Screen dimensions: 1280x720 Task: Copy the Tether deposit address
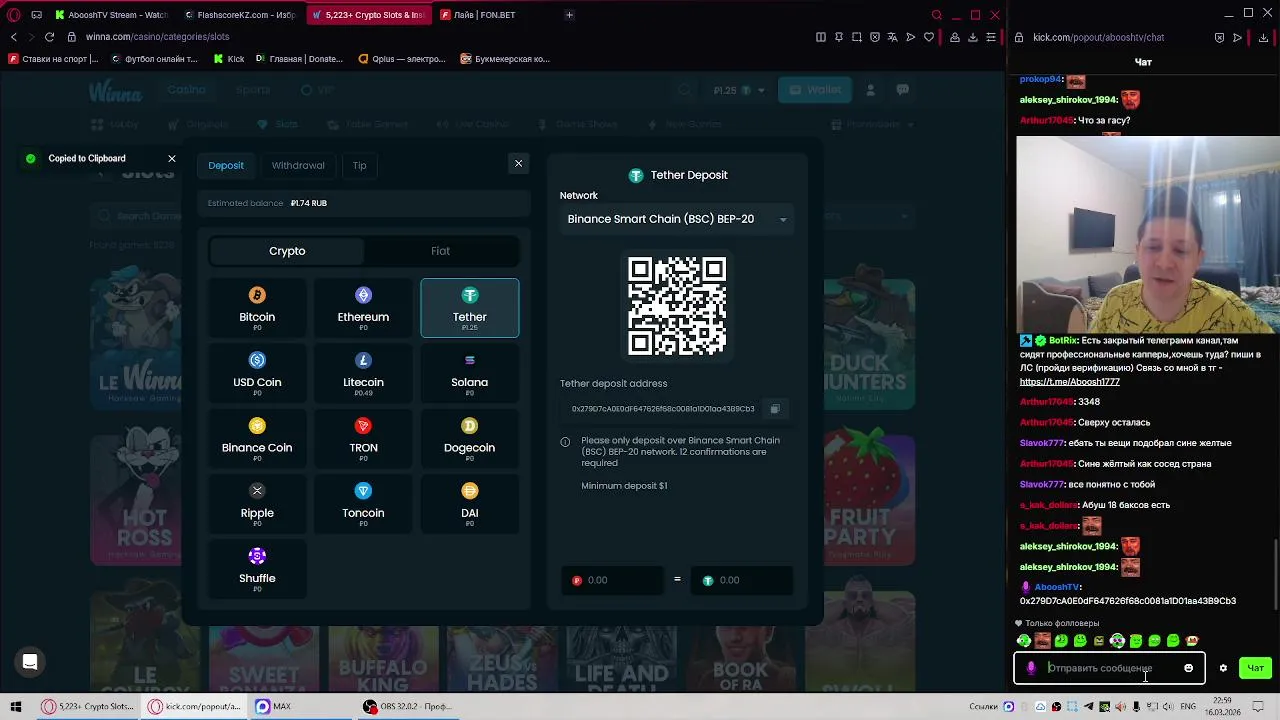click(x=774, y=409)
